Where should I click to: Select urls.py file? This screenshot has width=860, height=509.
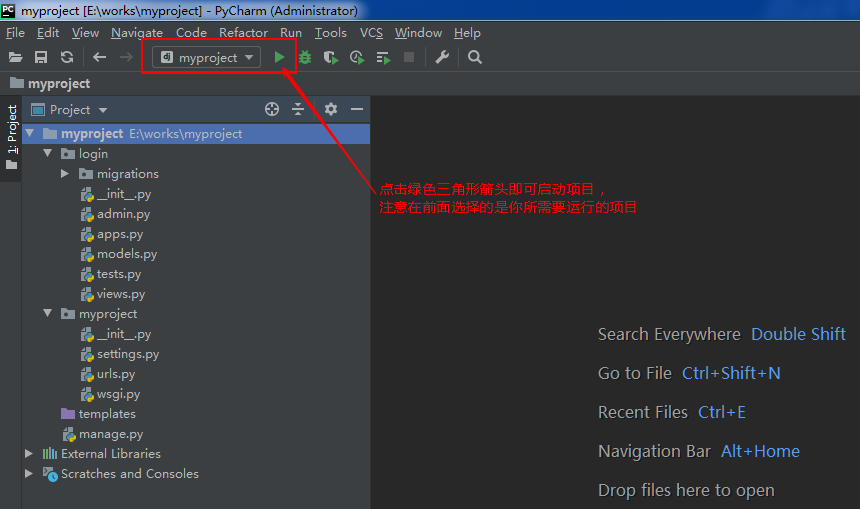pos(108,374)
